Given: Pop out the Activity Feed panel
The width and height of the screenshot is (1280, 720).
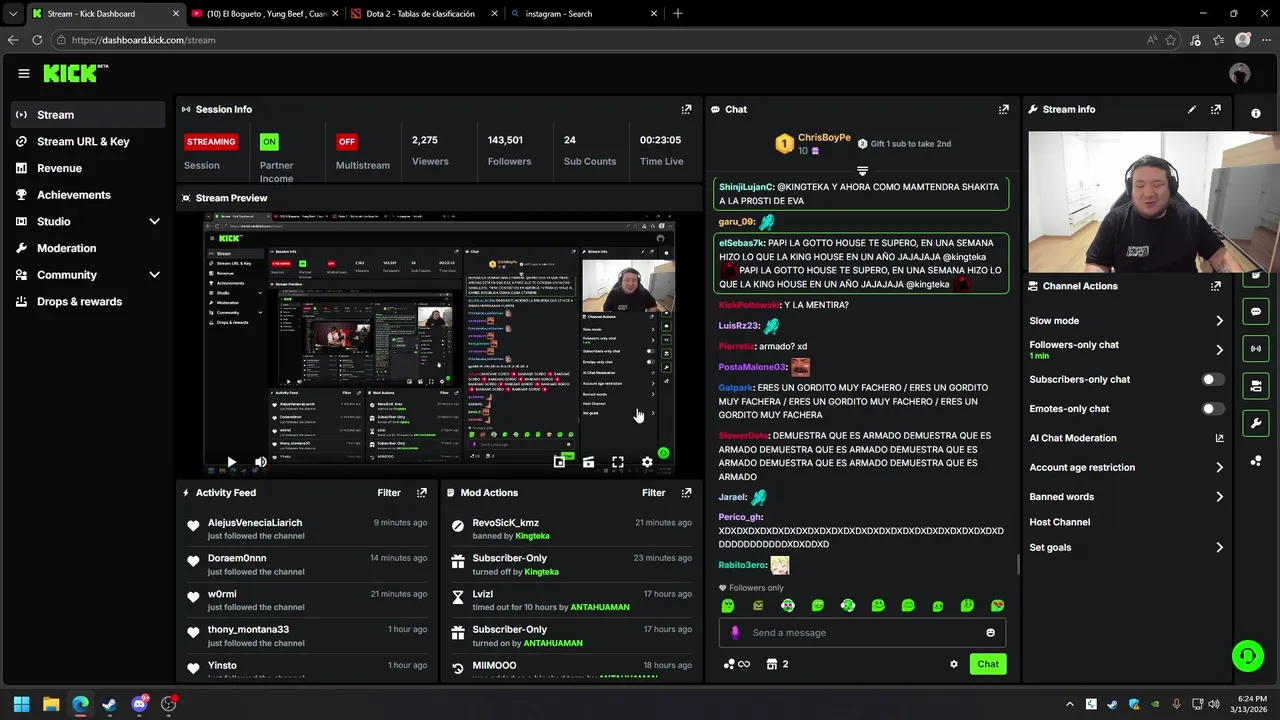Looking at the screenshot, I should (422, 493).
